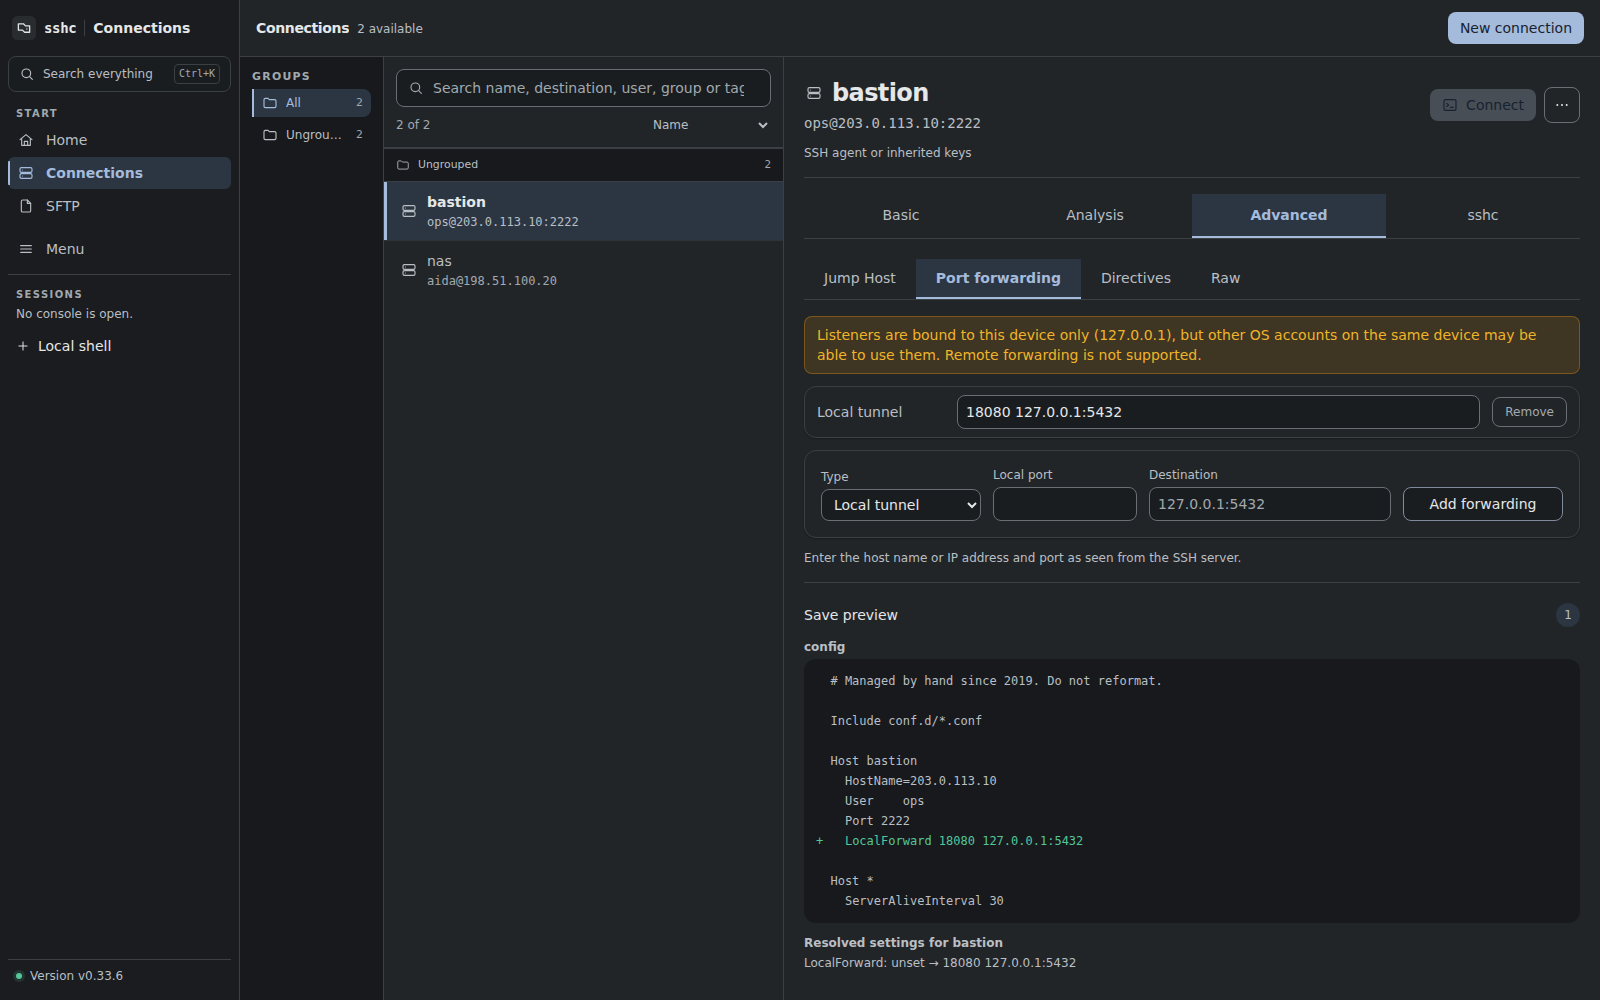Image resolution: width=1600 pixels, height=1000 pixels.
Task: Focus the connection search field
Action: [x=583, y=88]
